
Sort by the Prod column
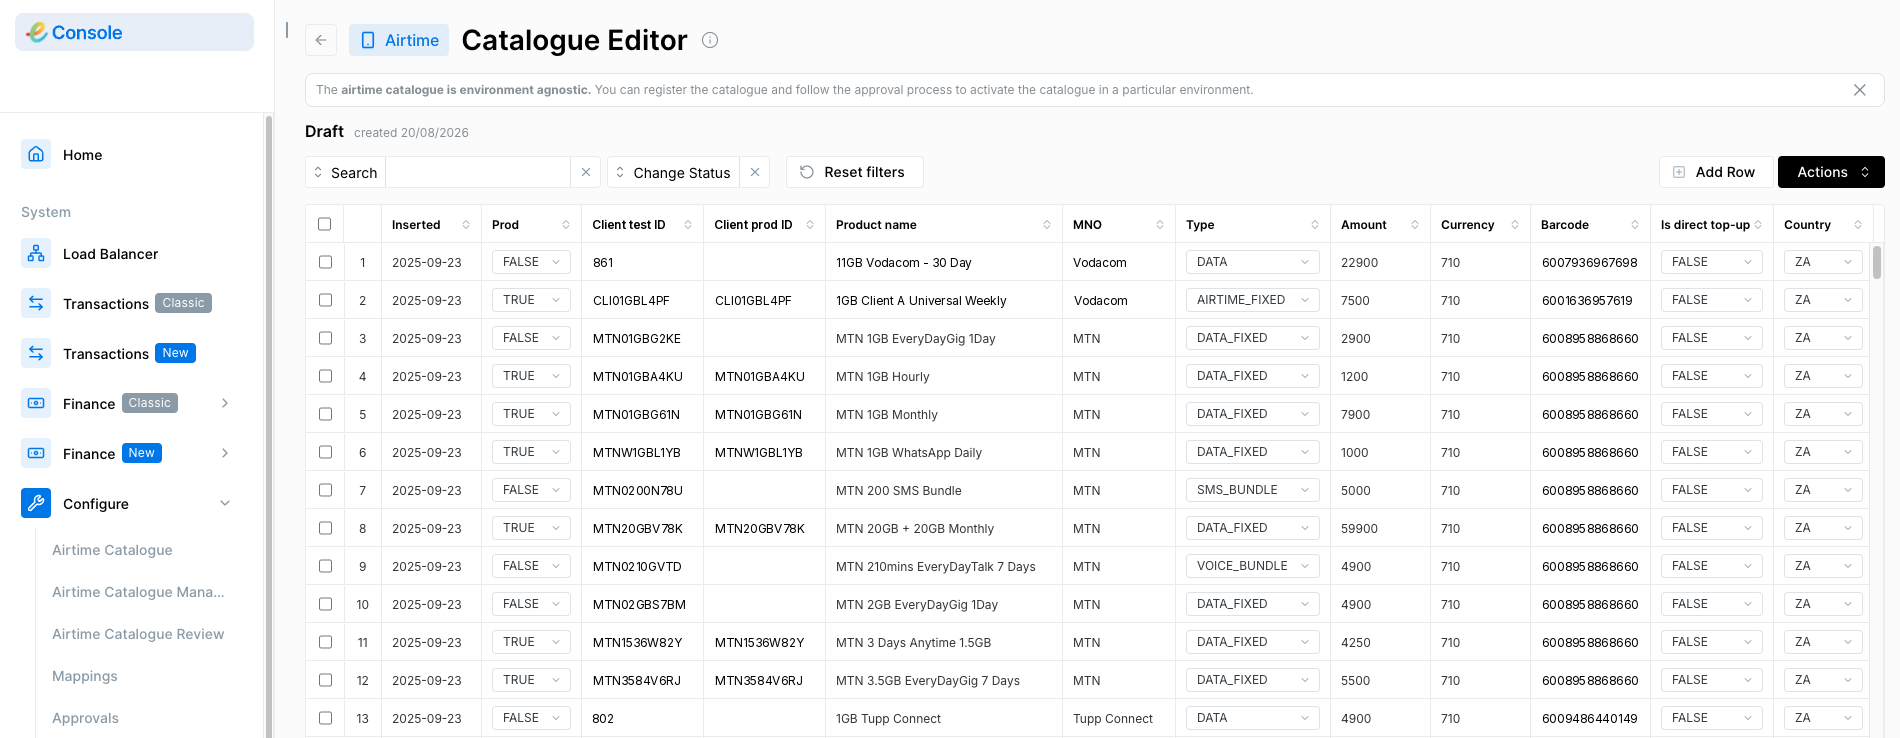click(x=566, y=225)
